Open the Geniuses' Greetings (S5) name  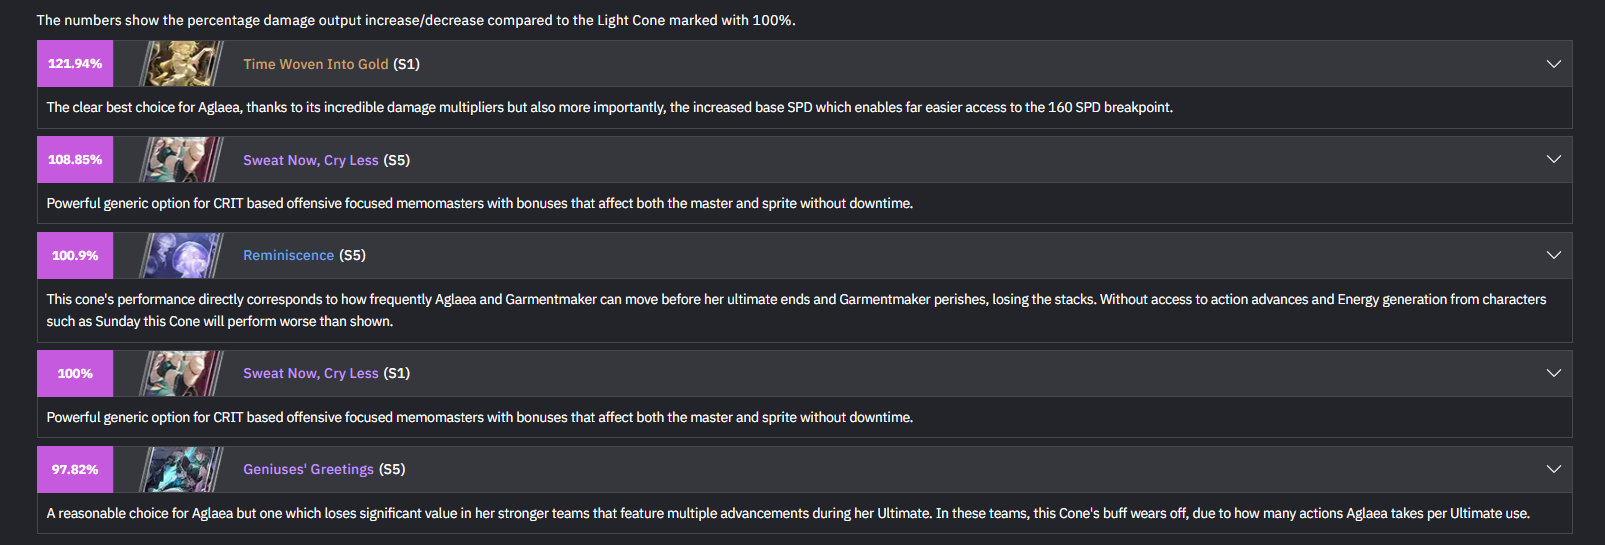pyautogui.click(x=324, y=470)
